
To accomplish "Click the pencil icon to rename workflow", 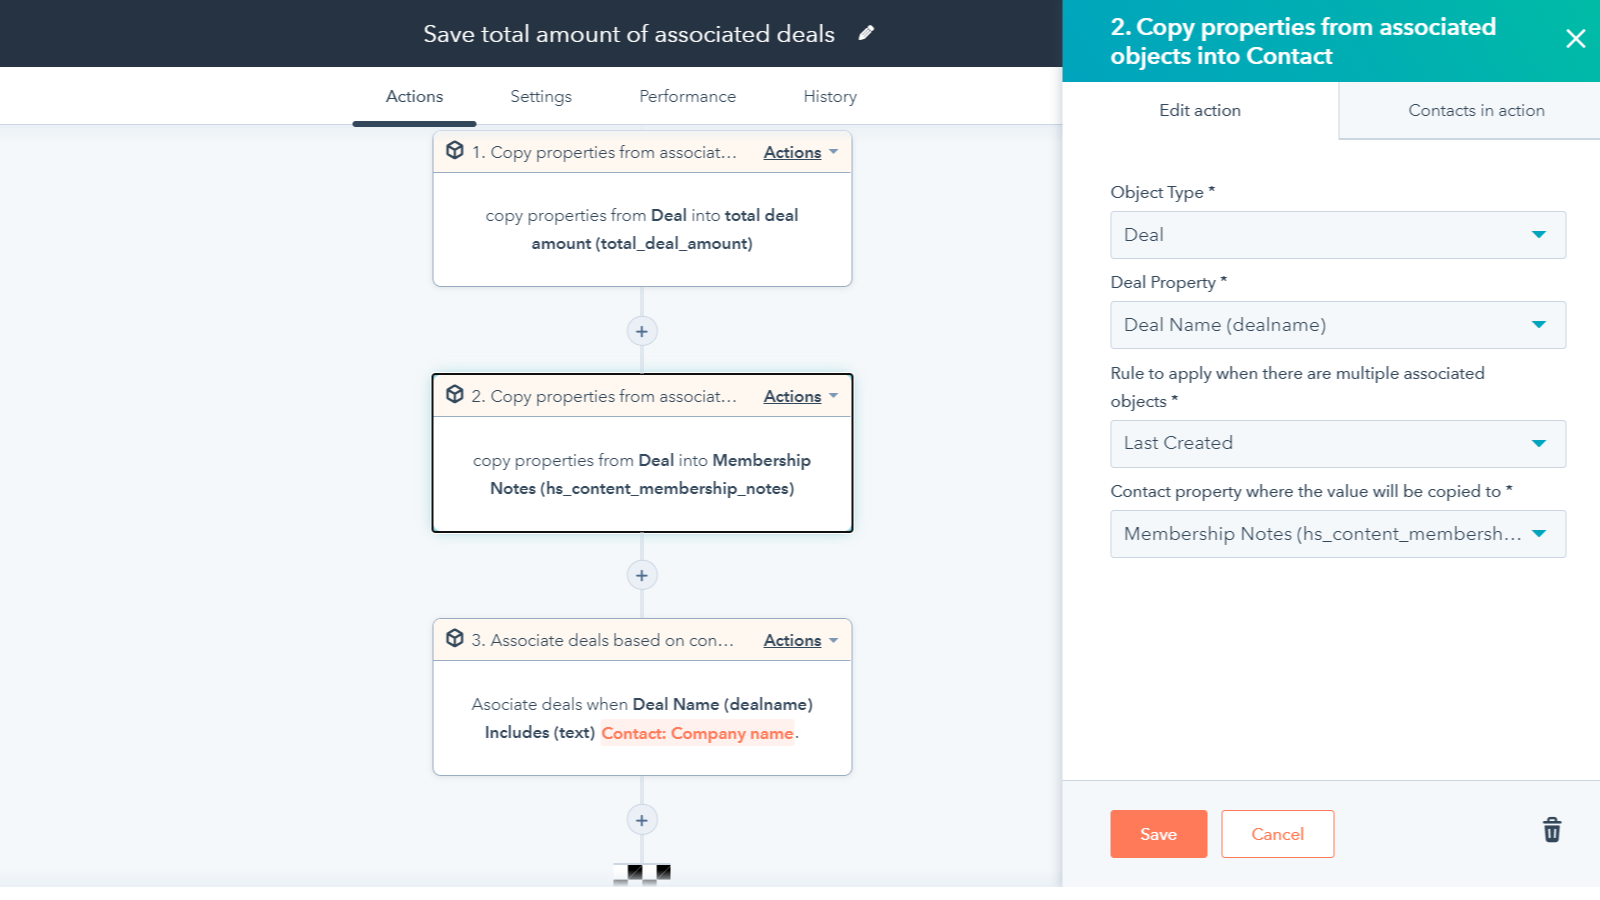I will [x=866, y=33].
